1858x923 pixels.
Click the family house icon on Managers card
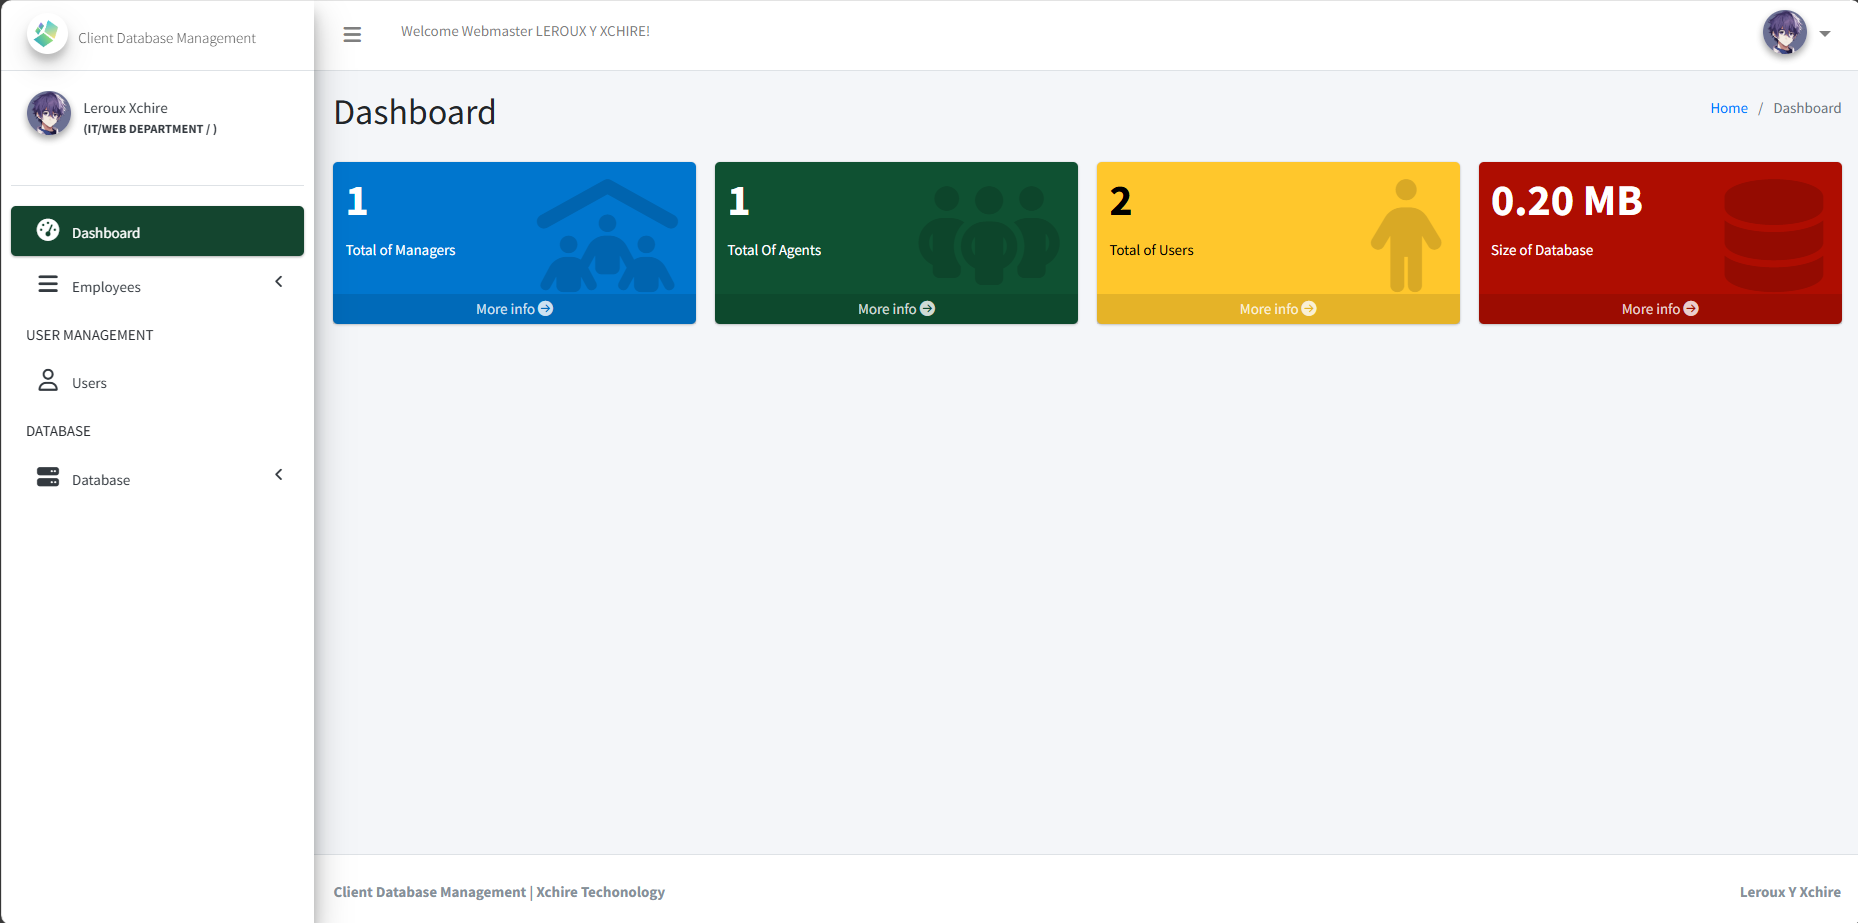click(x=607, y=236)
